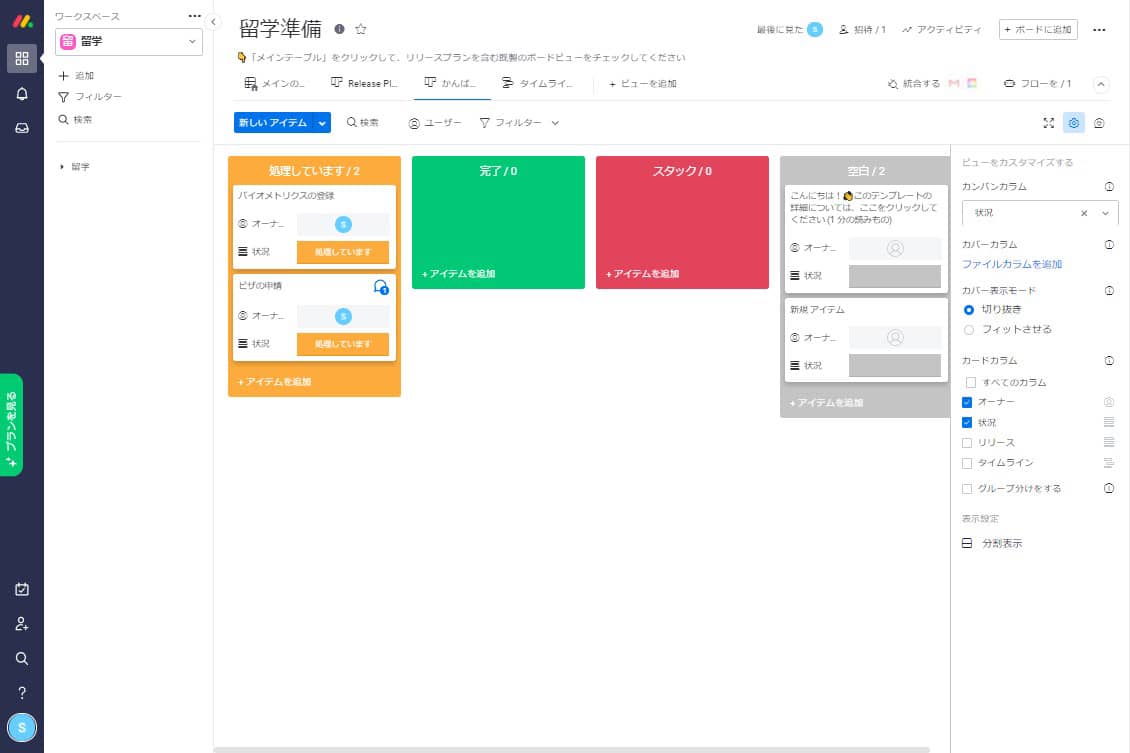The width and height of the screenshot is (1130, 753).
Task: Open My Work calendar-check icon
Action: (22, 589)
